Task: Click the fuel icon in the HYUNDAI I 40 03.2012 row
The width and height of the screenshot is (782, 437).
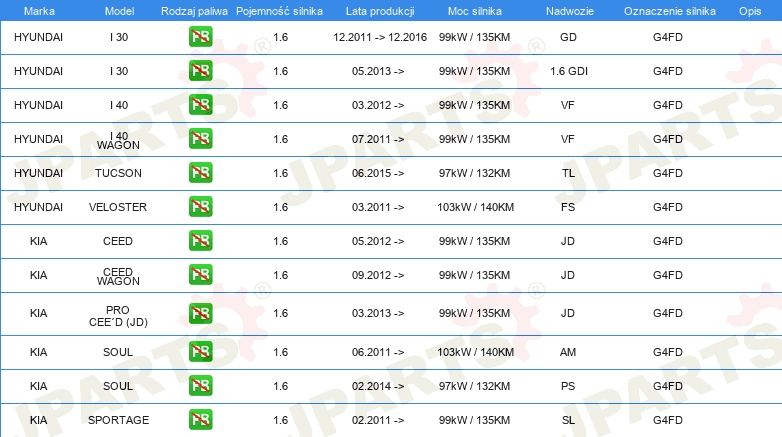Action: (200, 105)
